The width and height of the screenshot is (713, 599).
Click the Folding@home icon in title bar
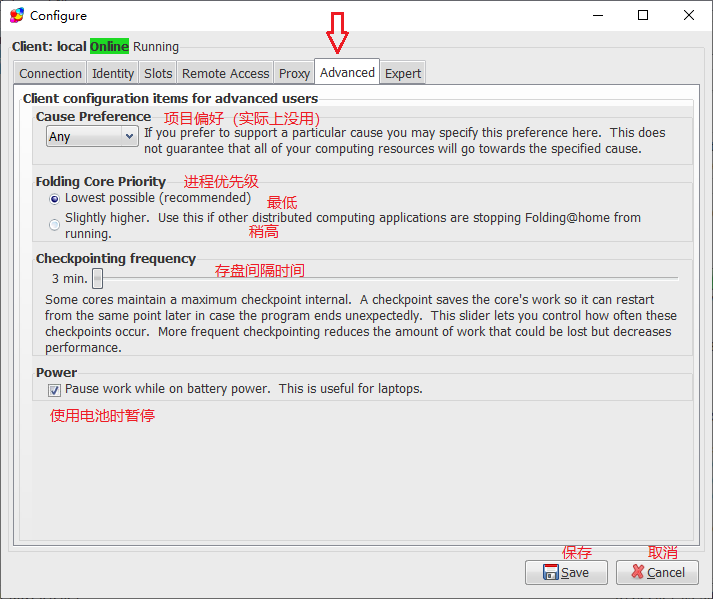click(17, 15)
